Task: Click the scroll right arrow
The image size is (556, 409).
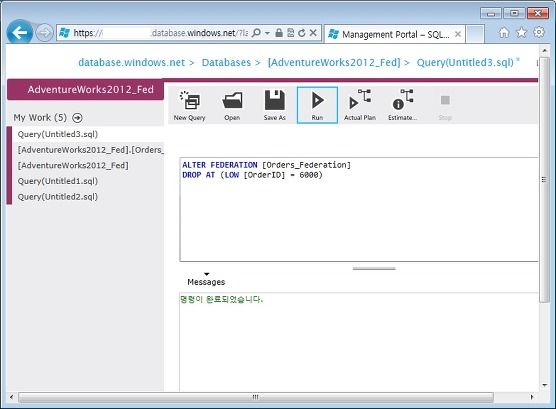Action: 532,397
